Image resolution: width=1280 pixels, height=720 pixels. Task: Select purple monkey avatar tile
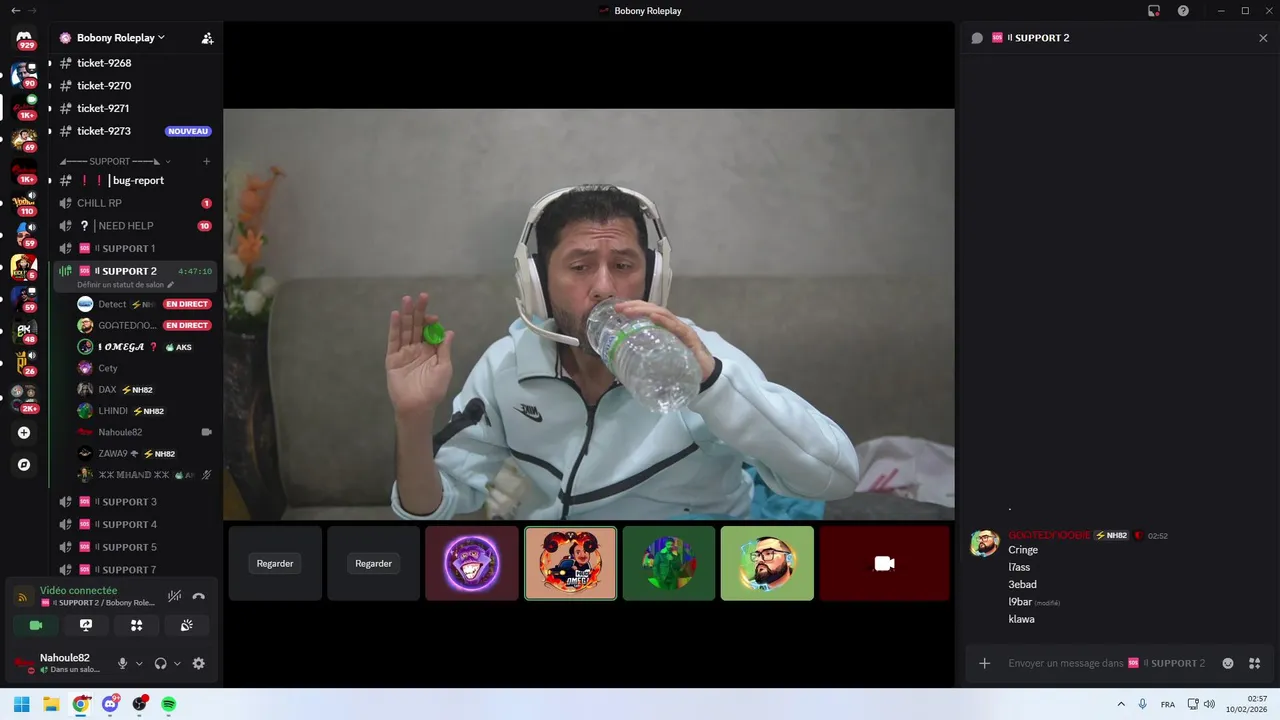[x=472, y=564]
